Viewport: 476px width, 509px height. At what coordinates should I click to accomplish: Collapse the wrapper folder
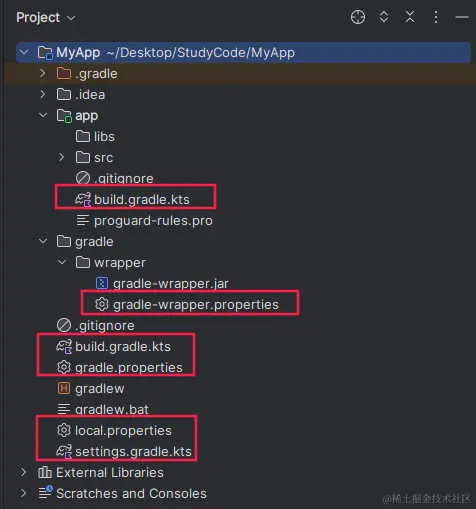[x=62, y=262]
